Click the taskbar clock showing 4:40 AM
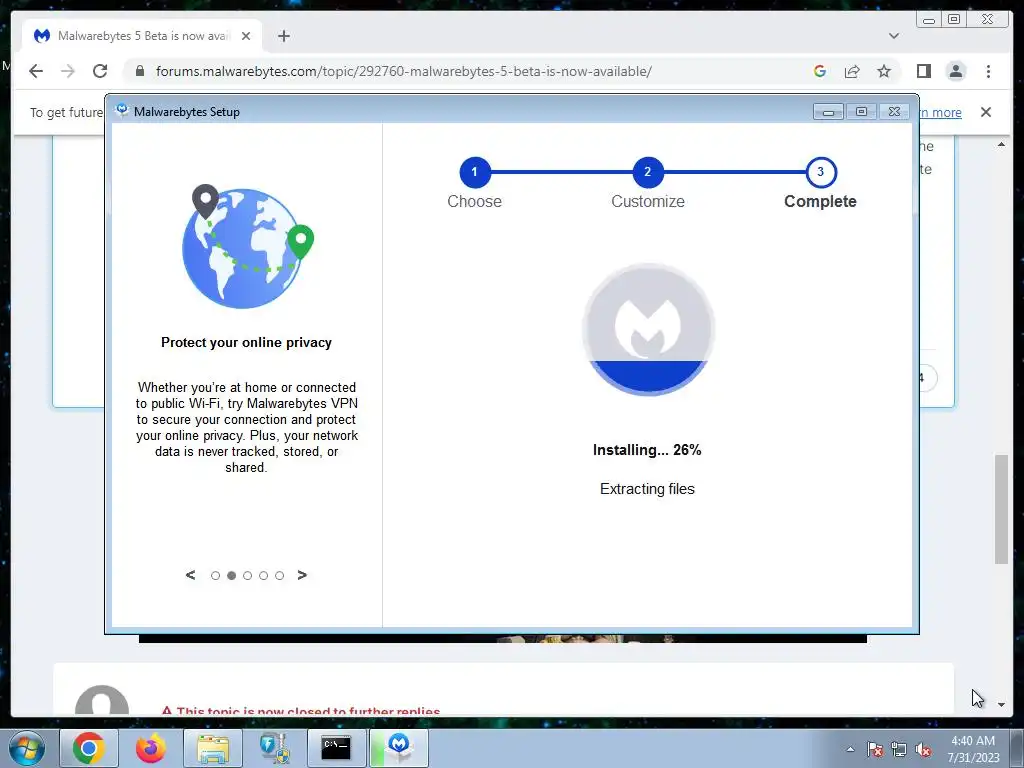Image resolution: width=1024 pixels, height=768 pixels. (973, 748)
